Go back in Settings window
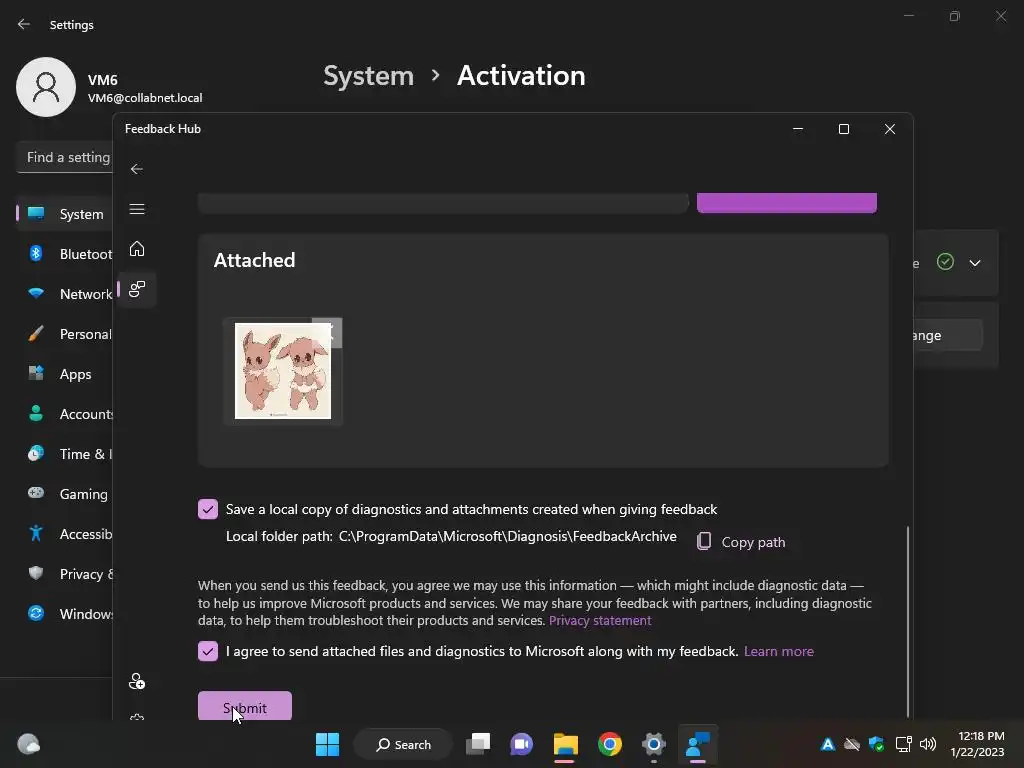The width and height of the screenshot is (1024, 768). [x=24, y=25]
